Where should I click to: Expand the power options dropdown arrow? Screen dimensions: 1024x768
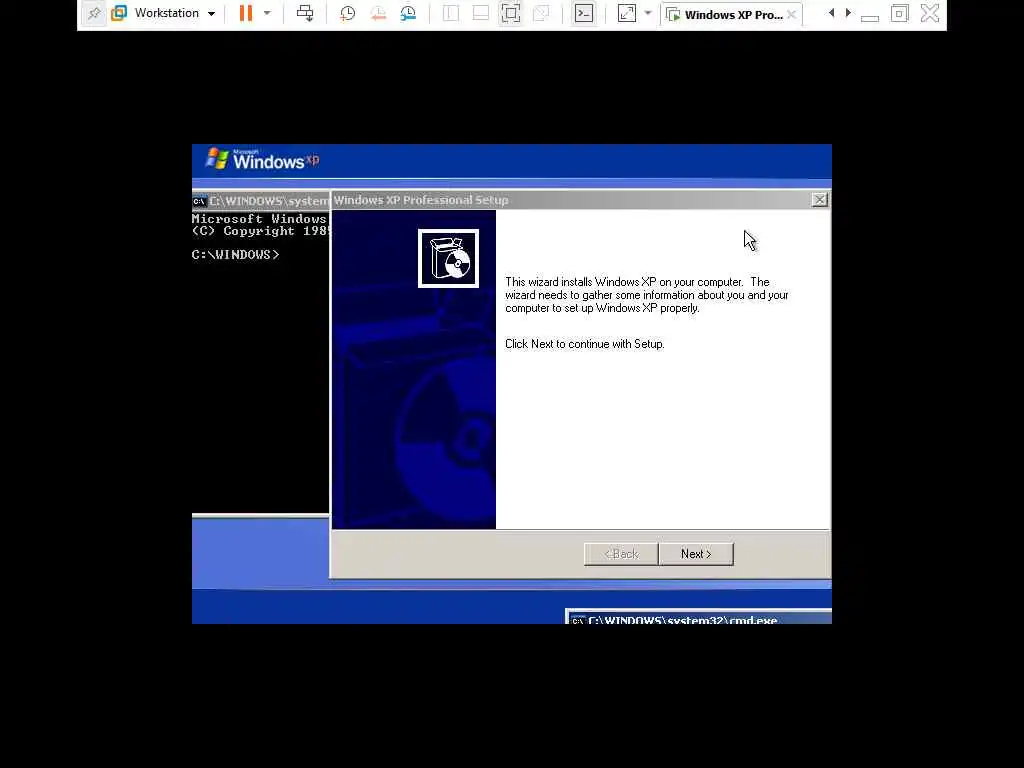click(x=267, y=13)
